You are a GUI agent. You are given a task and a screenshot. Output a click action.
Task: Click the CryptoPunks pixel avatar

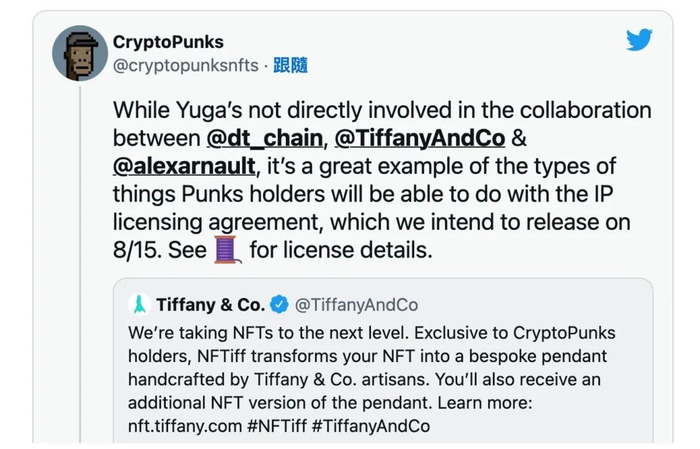[80, 54]
